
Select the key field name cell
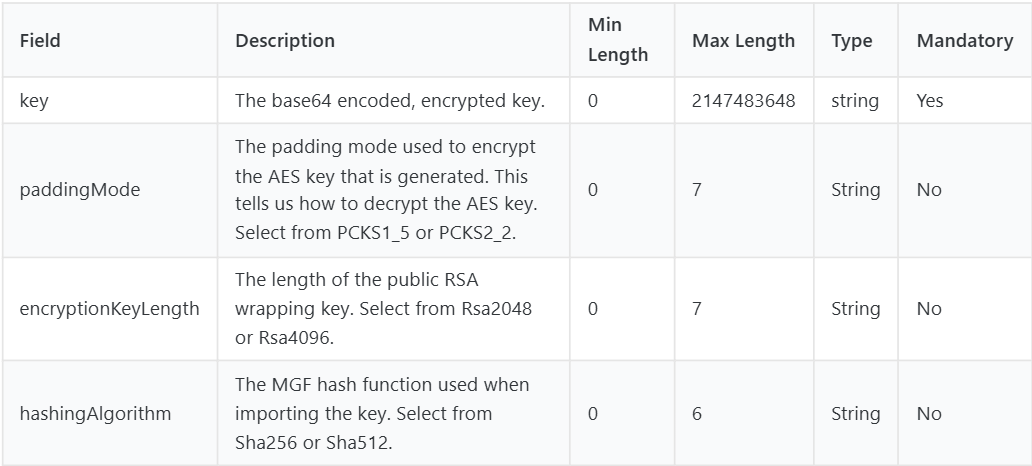[34, 101]
